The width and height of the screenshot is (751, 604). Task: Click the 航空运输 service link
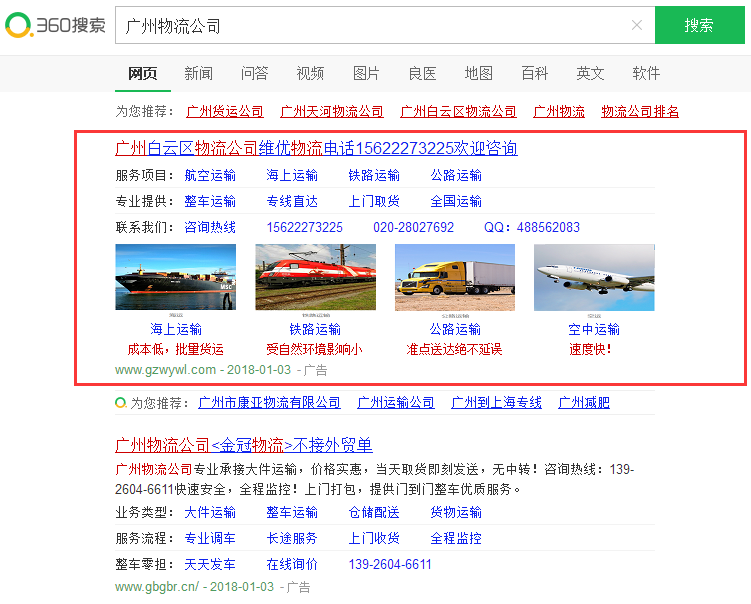(x=210, y=175)
